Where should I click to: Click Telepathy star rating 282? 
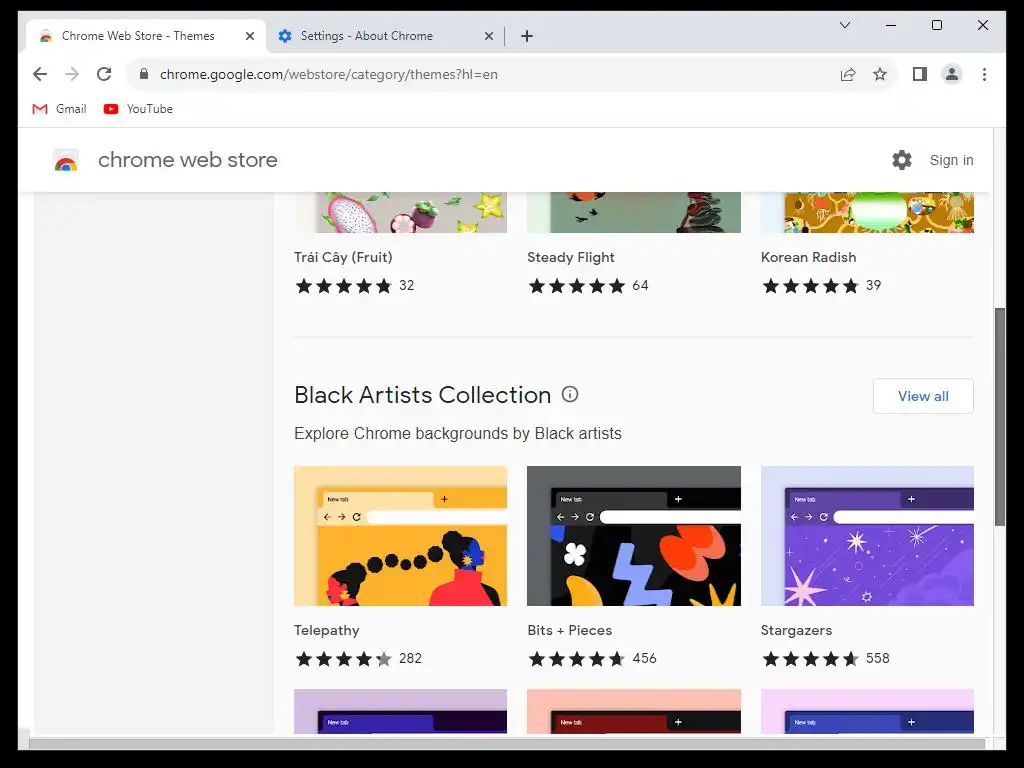tap(358, 658)
